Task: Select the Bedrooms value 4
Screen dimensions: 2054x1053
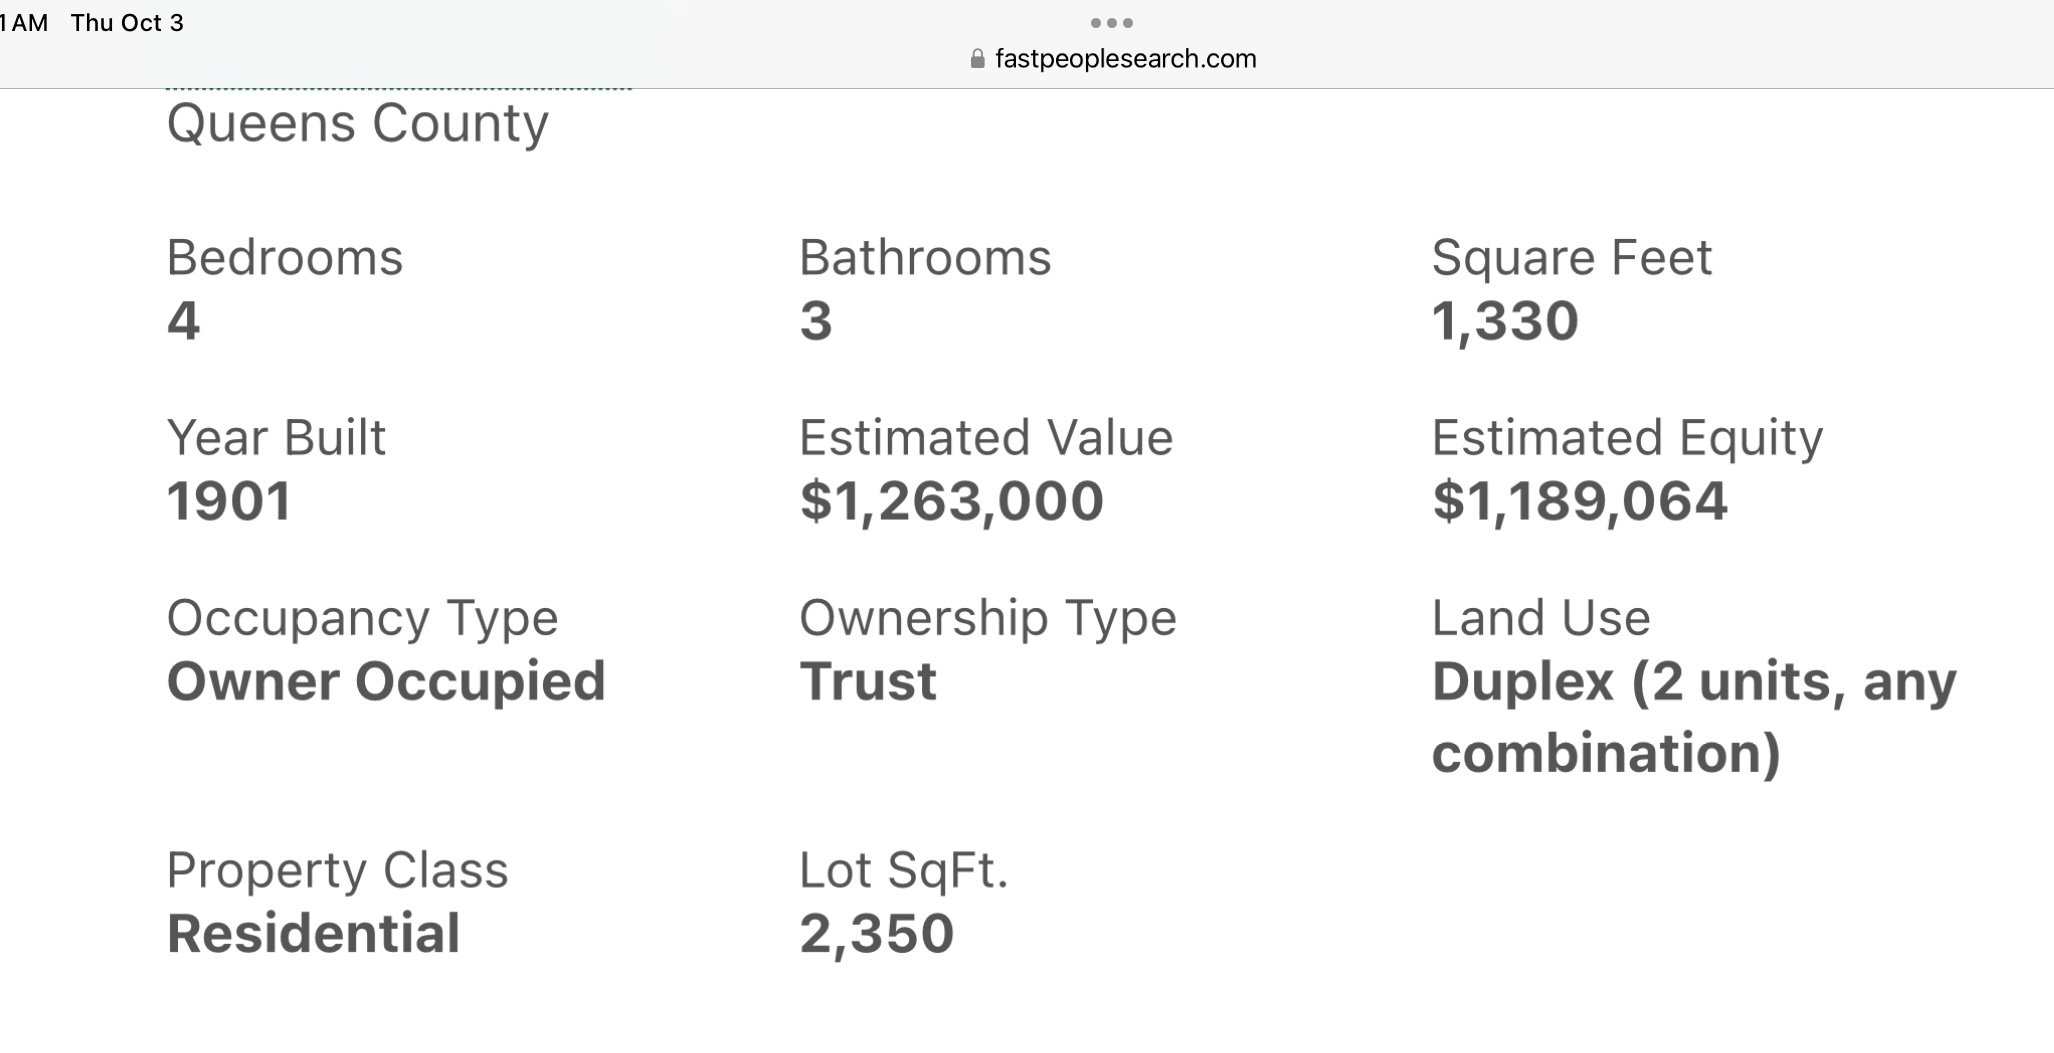Action: [183, 321]
